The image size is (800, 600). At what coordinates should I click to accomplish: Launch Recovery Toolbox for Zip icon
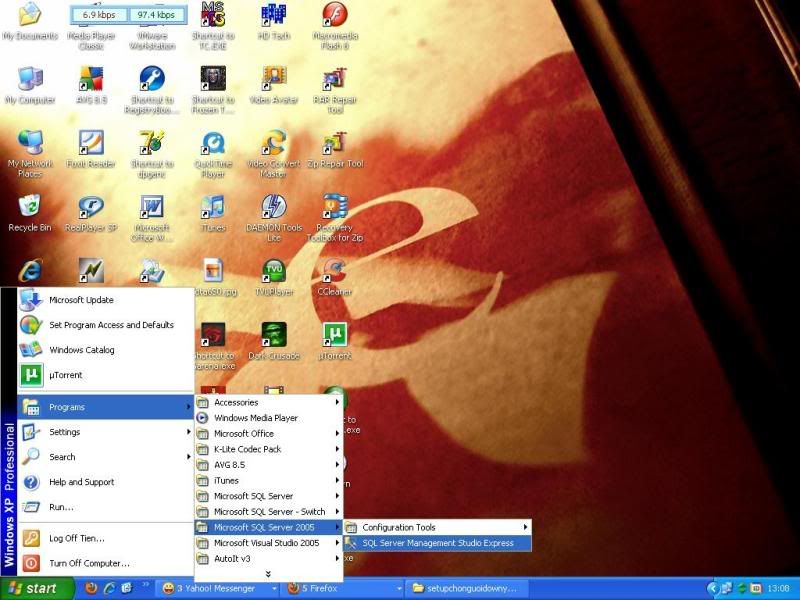click(335, 218)
